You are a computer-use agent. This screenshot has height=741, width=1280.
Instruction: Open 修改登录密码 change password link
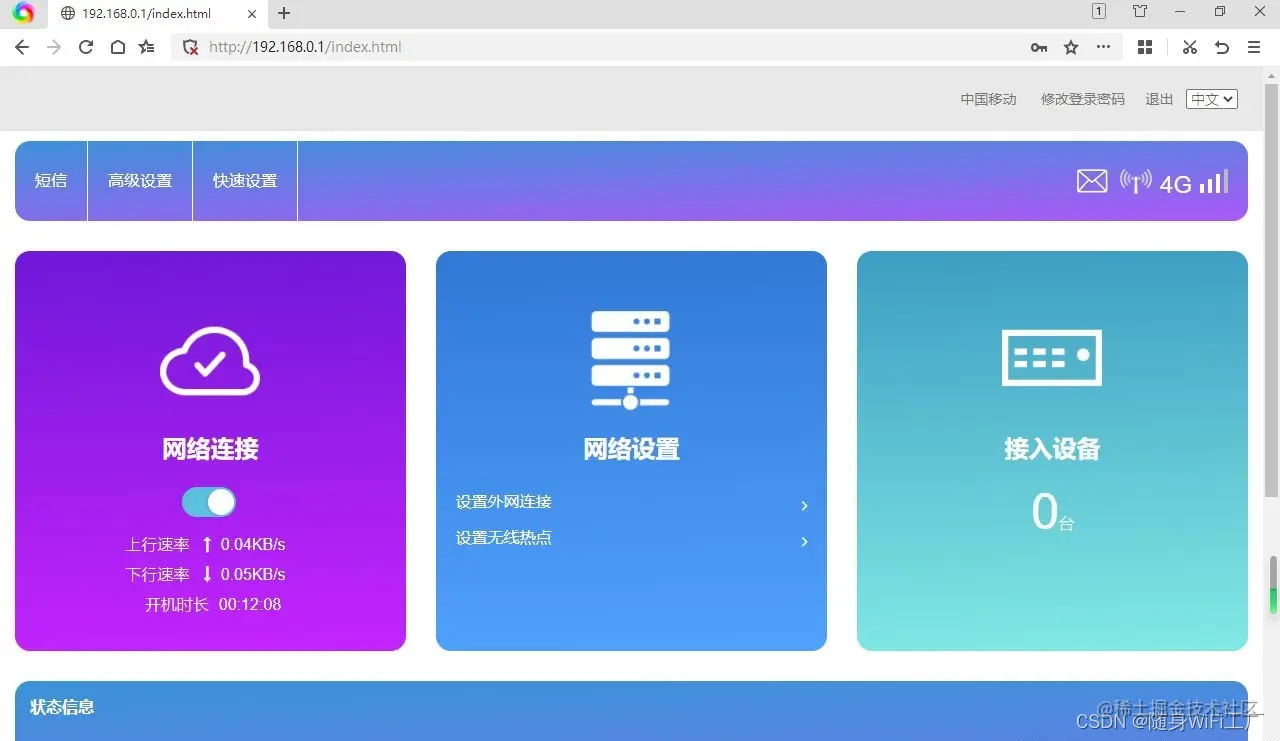pyautogui.click(x=1083, y=99)
